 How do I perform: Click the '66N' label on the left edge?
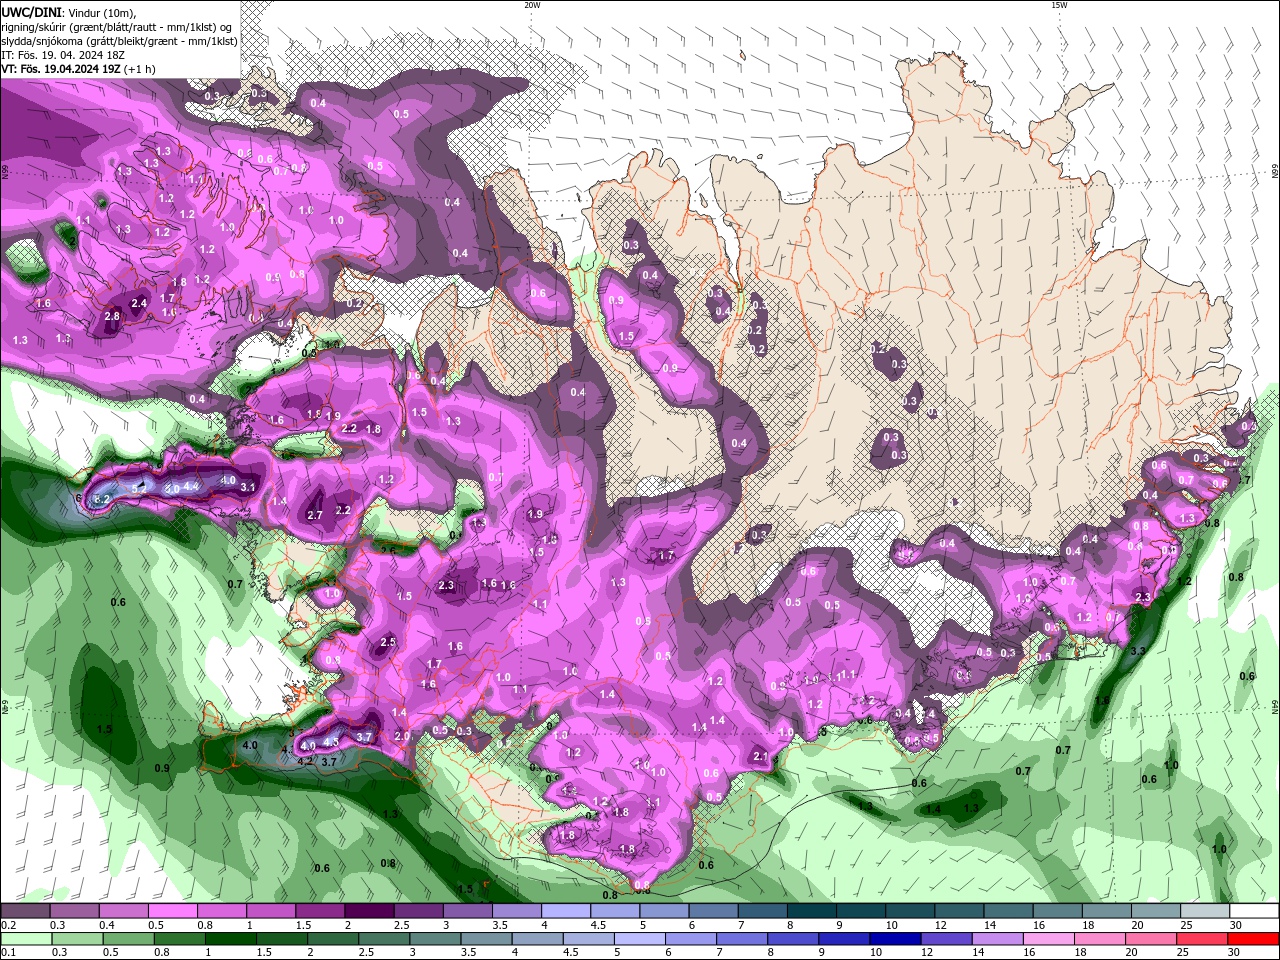click(x=5, y=172)
